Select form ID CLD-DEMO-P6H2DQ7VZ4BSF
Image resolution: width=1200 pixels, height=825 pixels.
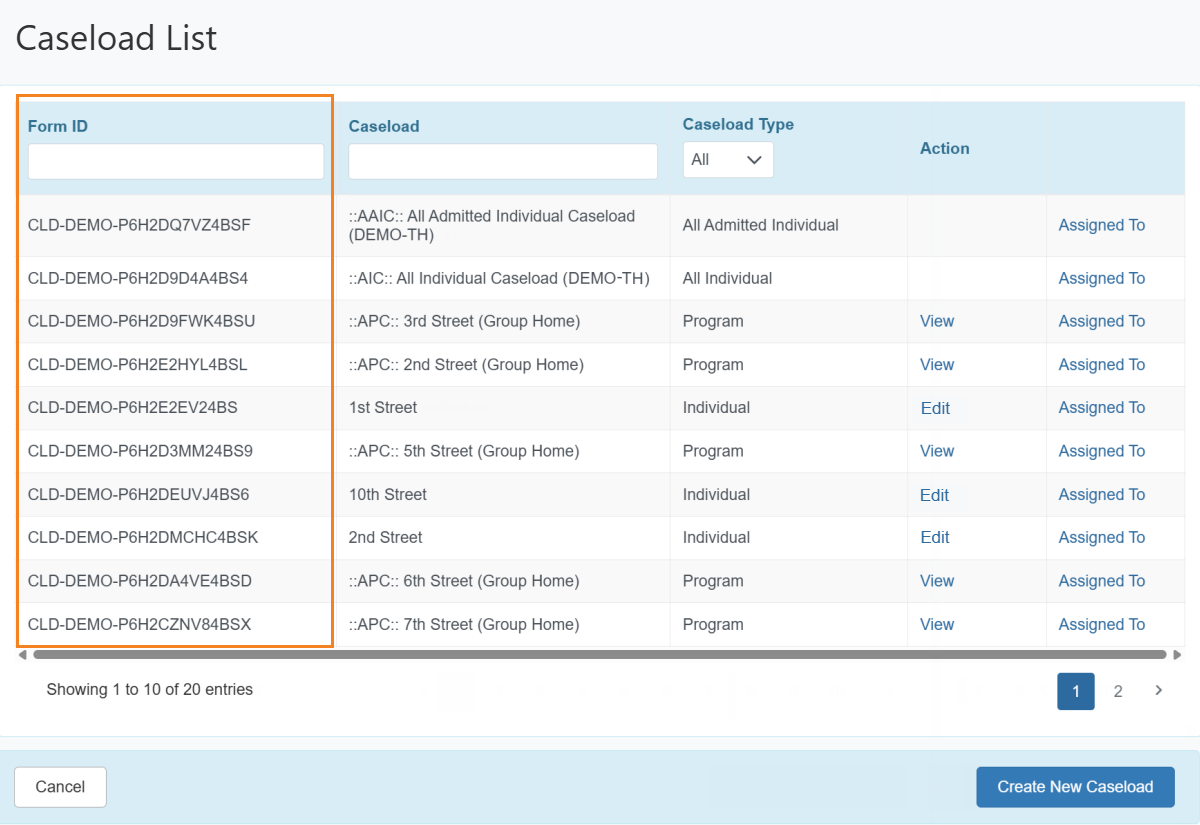click(139, 225)
